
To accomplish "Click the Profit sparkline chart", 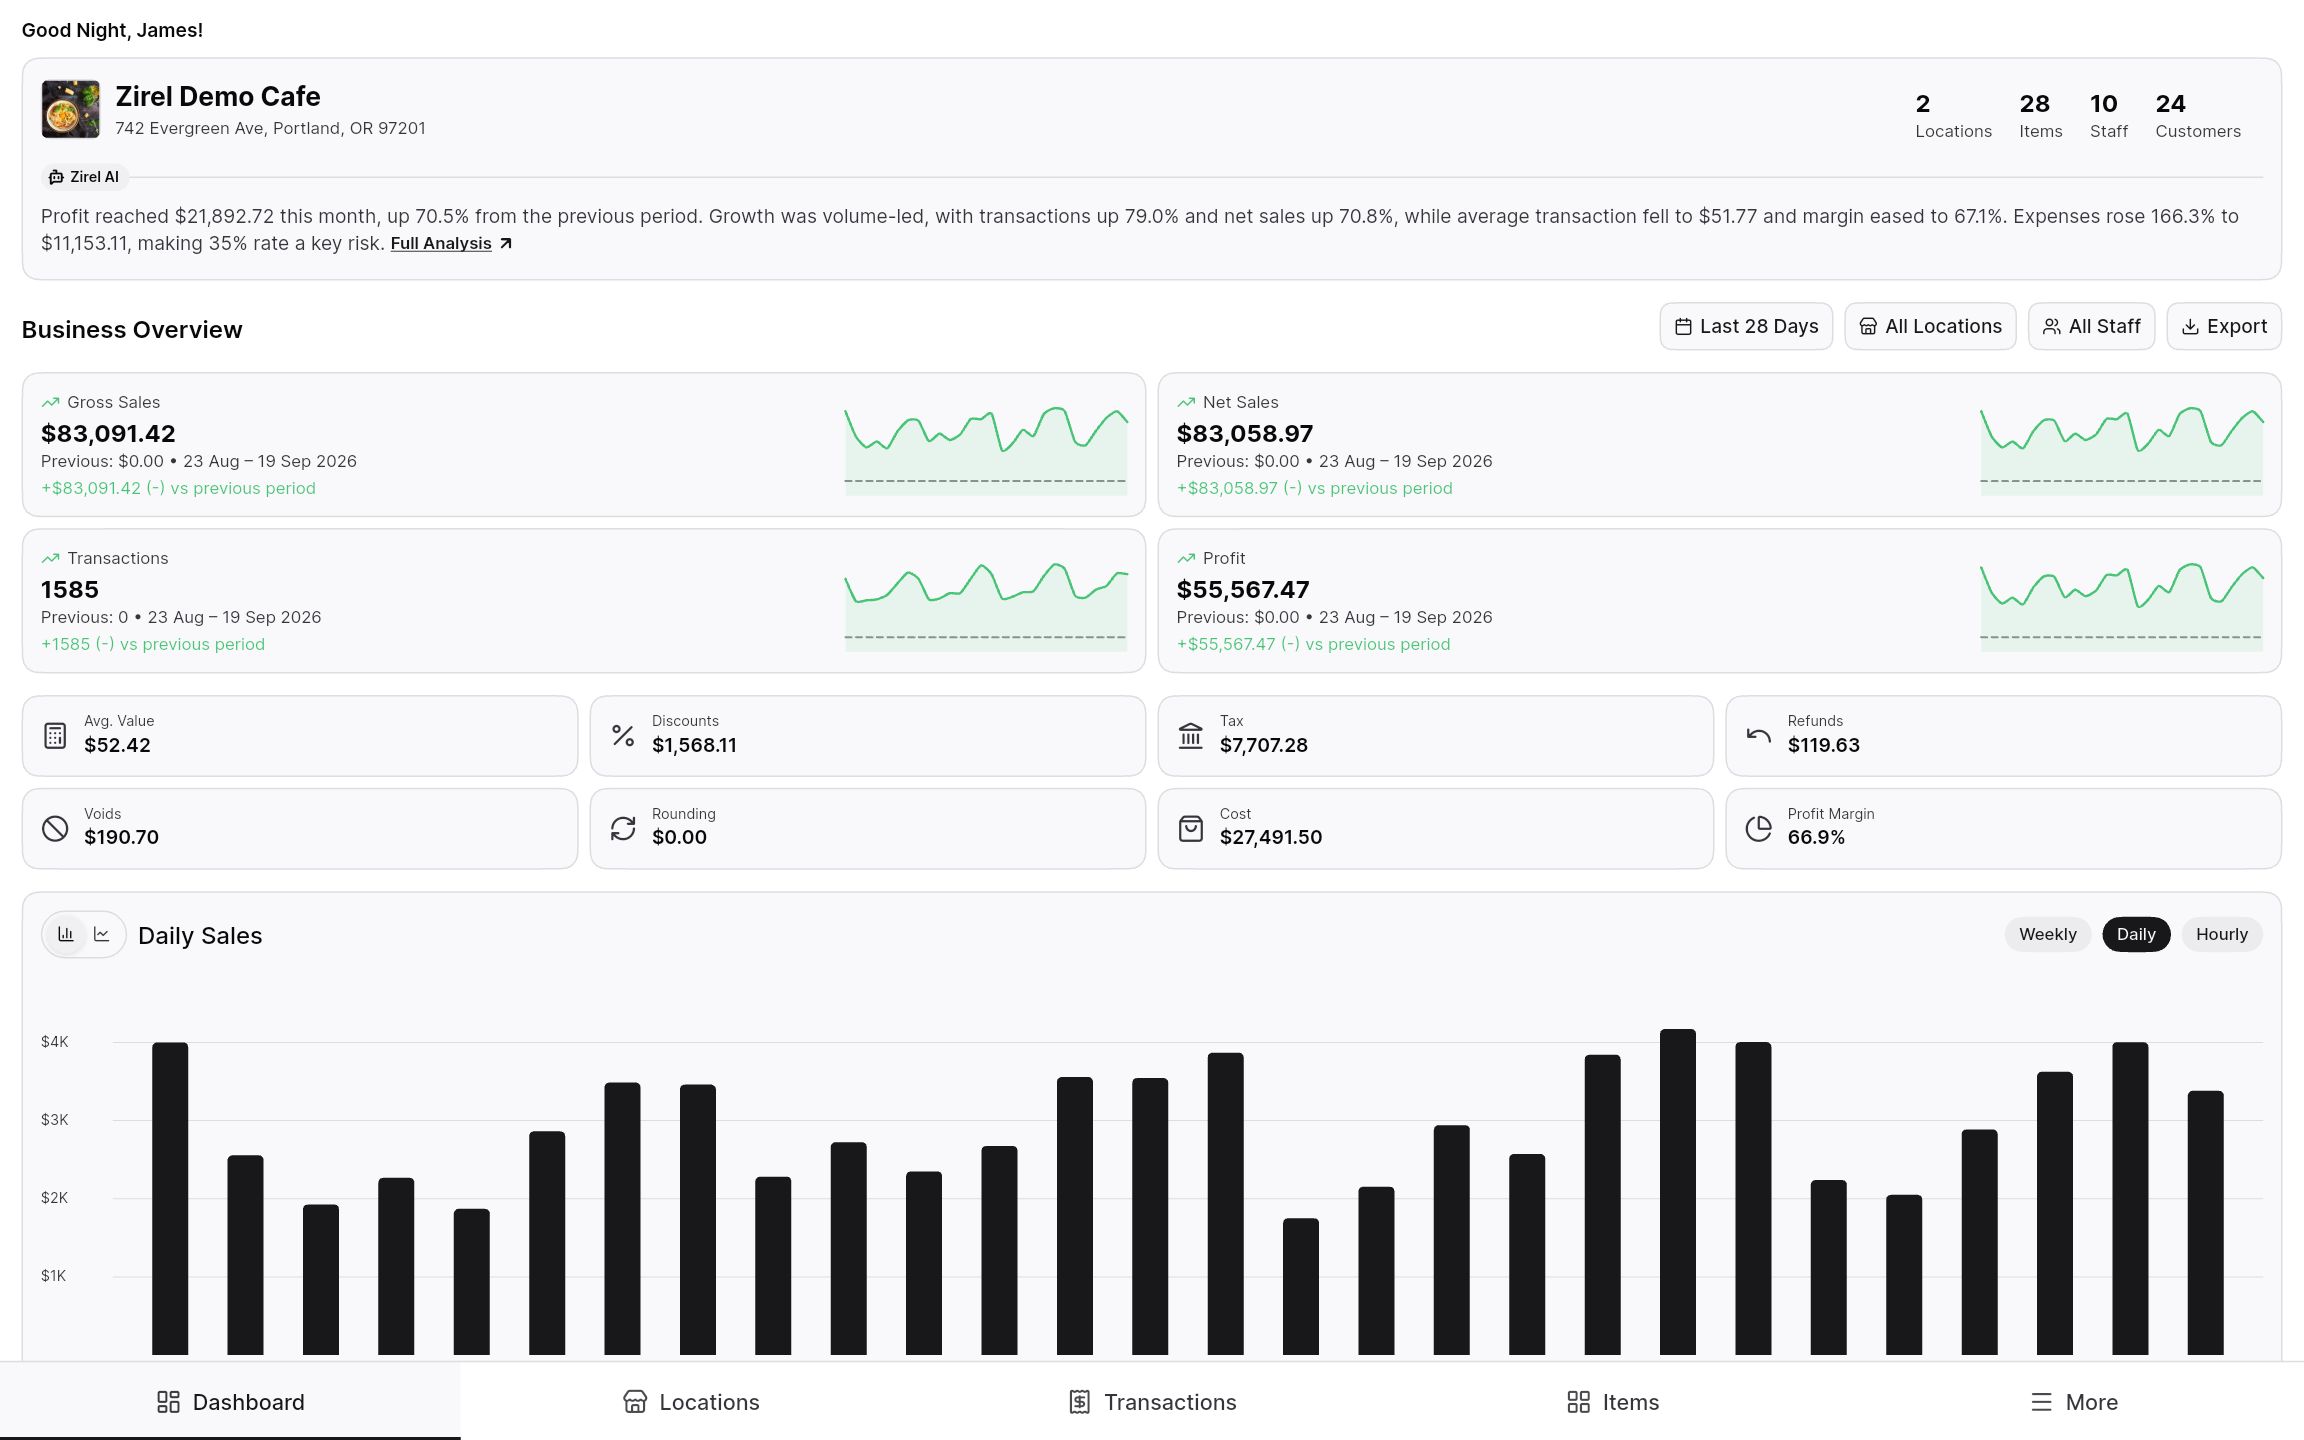I will coord(2121,606).
